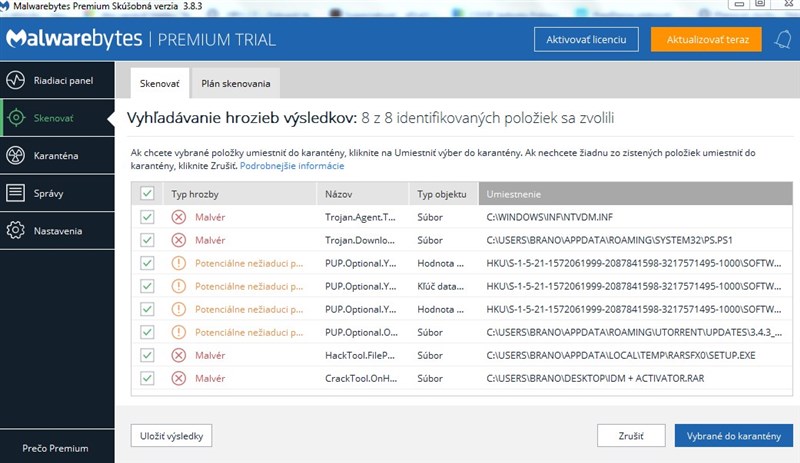Image resolution: width=800 pixels, height=463 pixels.
Task: Select the PUP.Optional.O... name cell
Action: tap(361, 332)
